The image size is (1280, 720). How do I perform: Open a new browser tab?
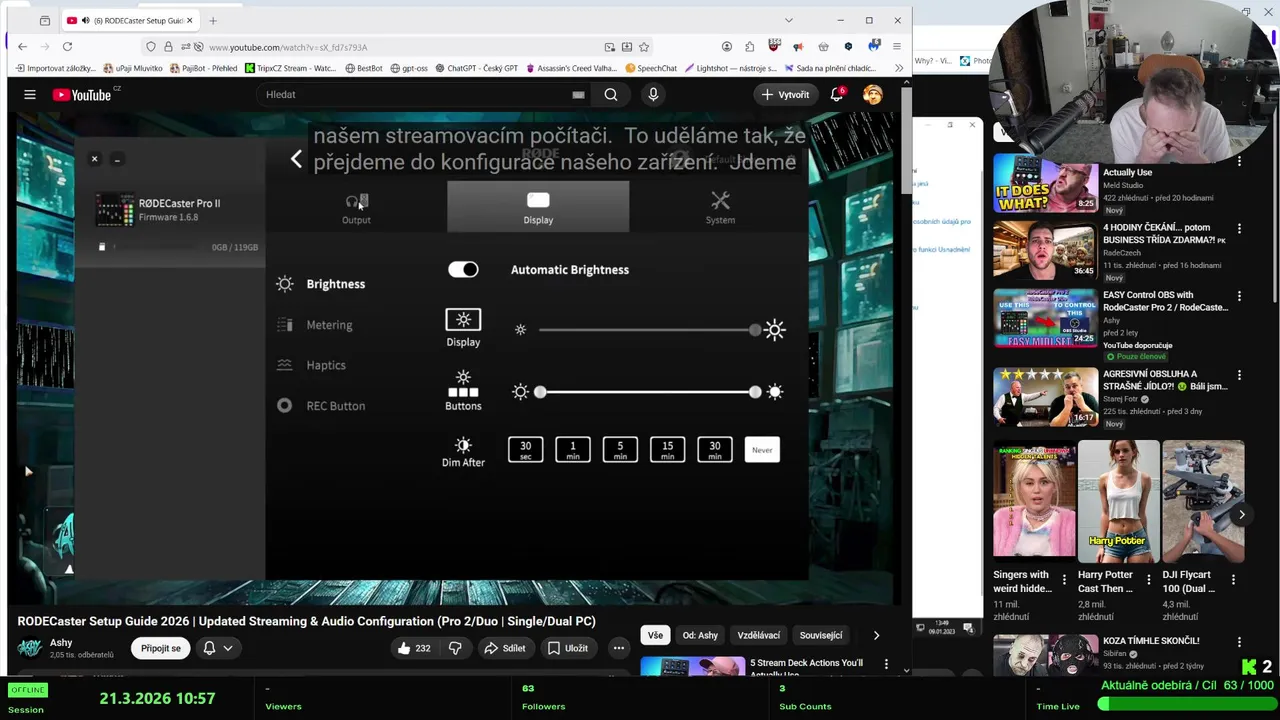[212, 20]
